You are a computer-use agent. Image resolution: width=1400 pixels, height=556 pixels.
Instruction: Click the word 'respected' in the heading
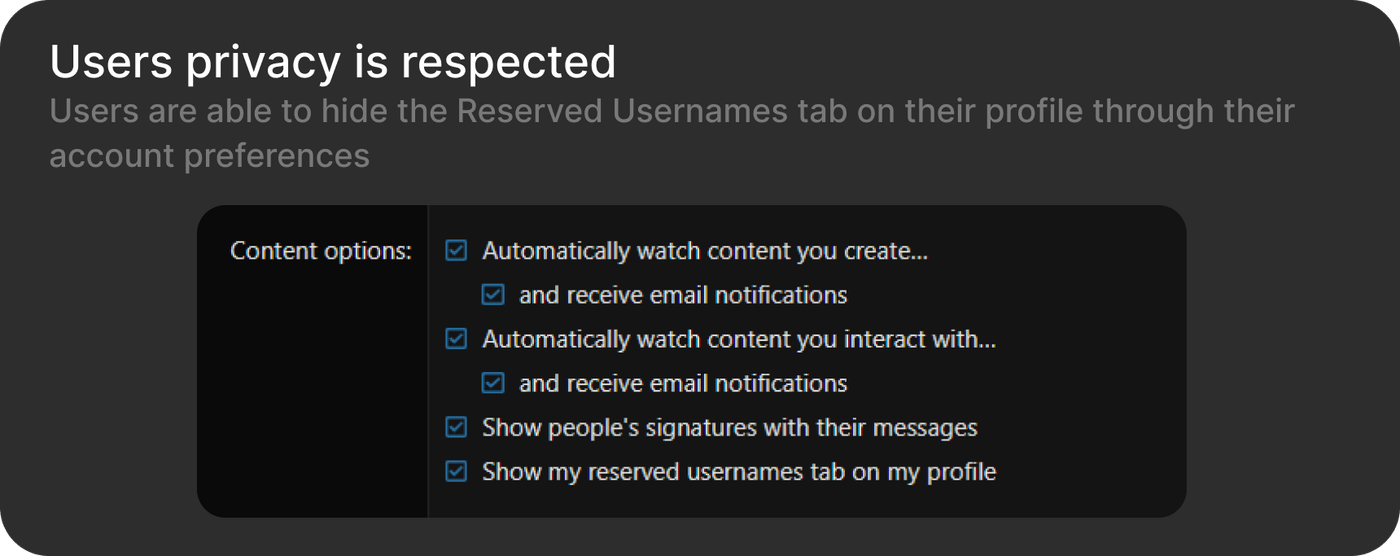508,63
